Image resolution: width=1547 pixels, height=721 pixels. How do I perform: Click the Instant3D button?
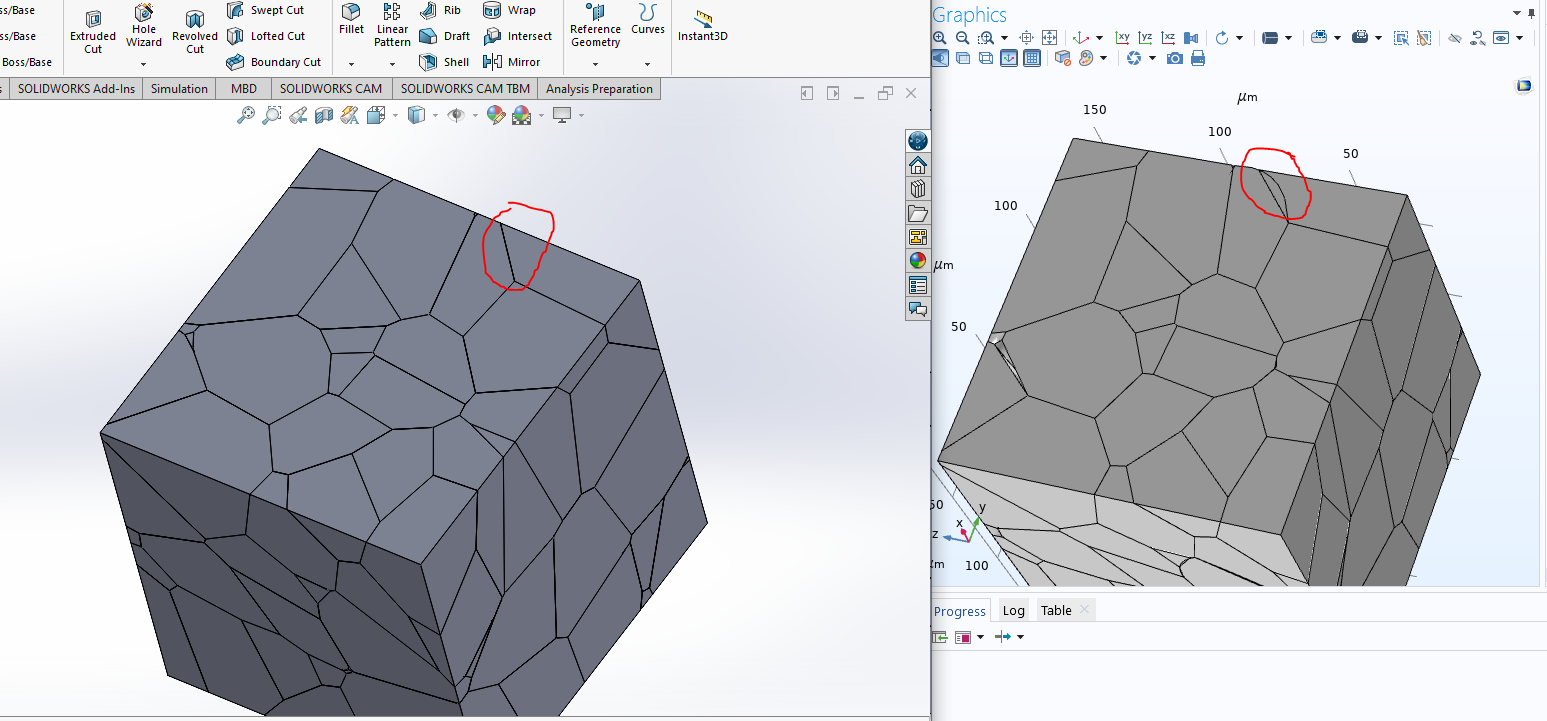click(703, 28)
